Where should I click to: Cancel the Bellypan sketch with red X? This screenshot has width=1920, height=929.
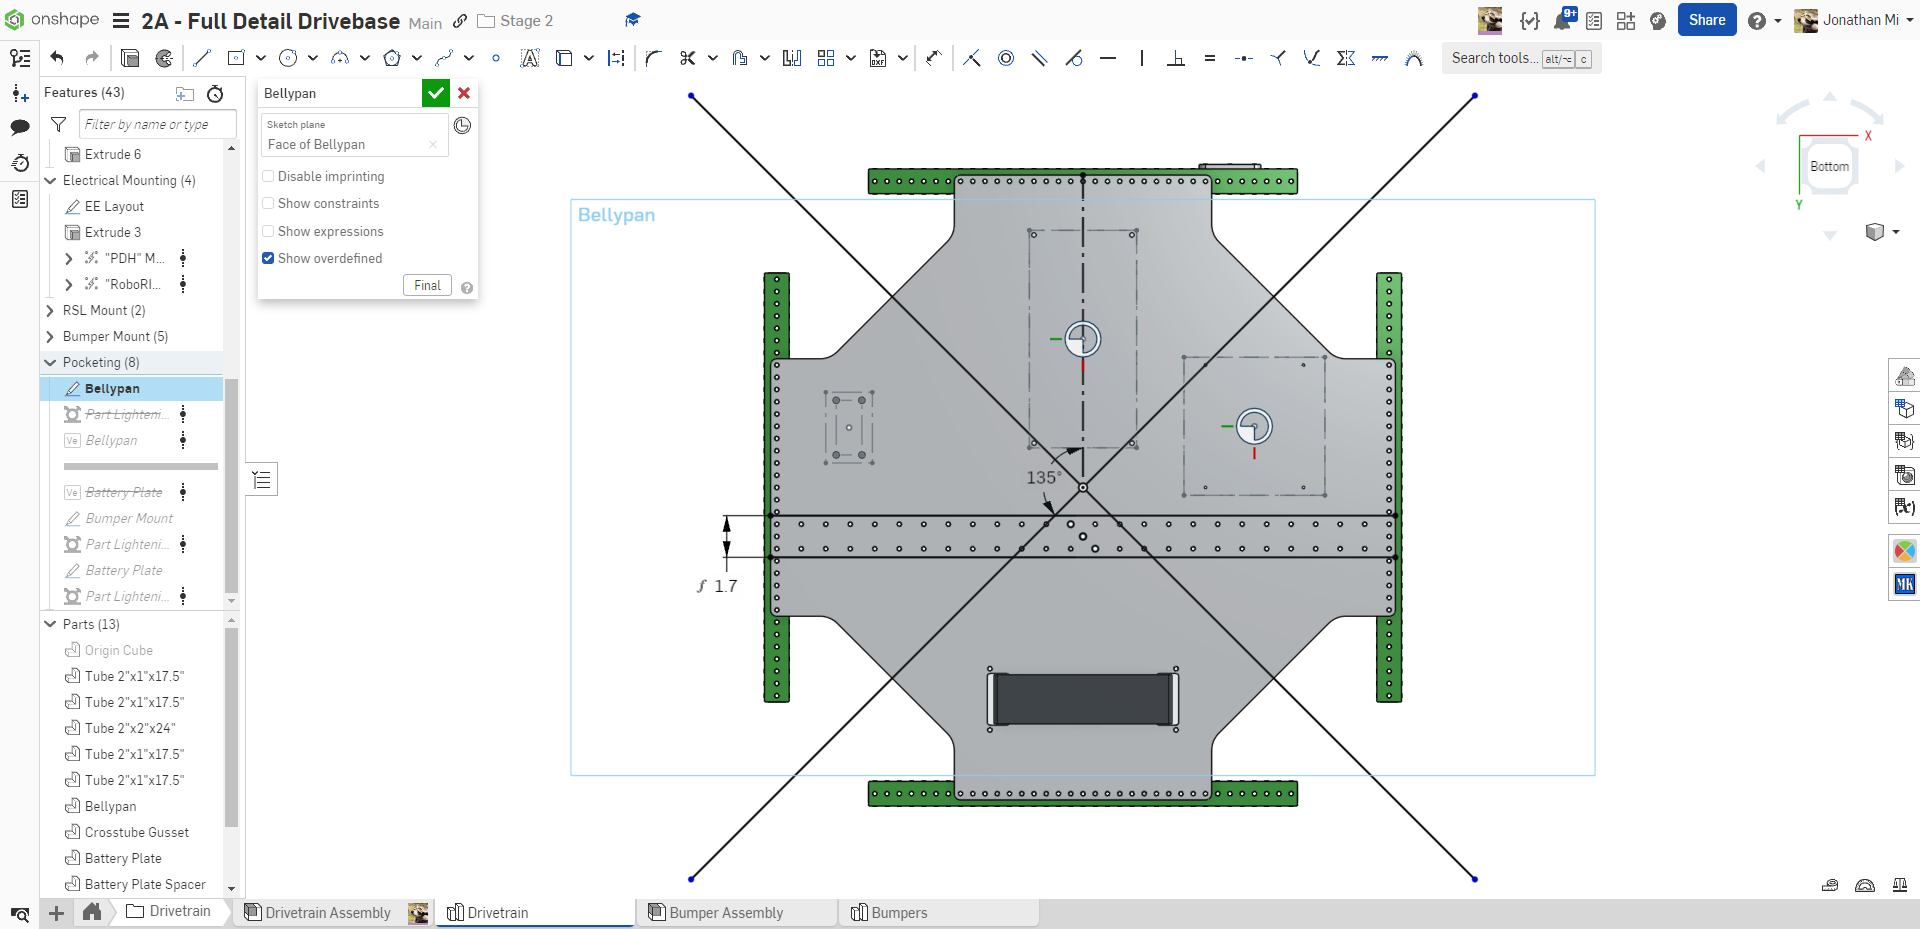464,93
